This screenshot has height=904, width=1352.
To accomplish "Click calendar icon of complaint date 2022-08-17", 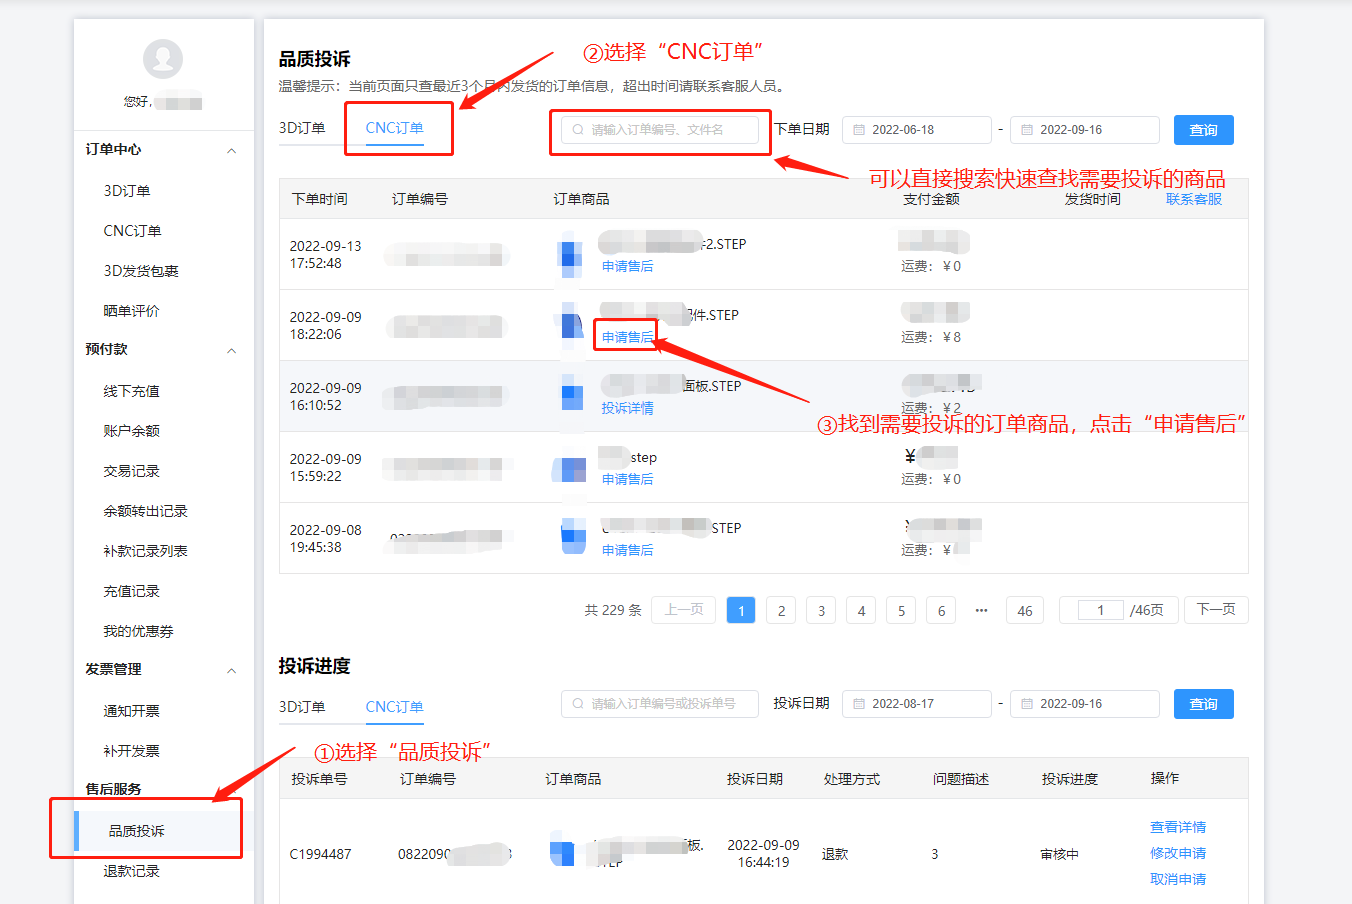I will pyautogui.click(x=859, y=704).
